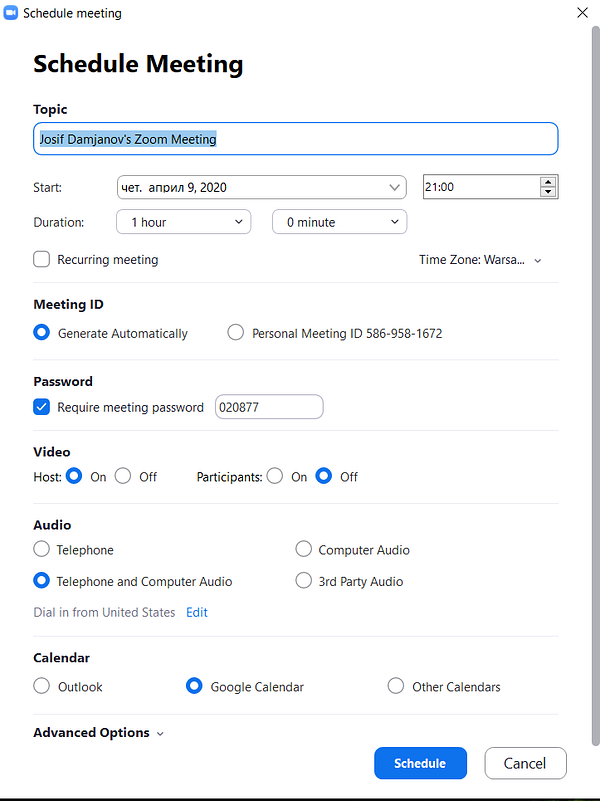Select Personal Meeting ID 586-958-1672
Screen dimensions: 600x801
tap(235, 333)
